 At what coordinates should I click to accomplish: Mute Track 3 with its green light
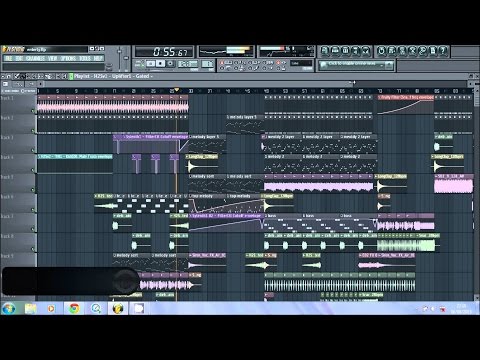[x=33, y=150]
